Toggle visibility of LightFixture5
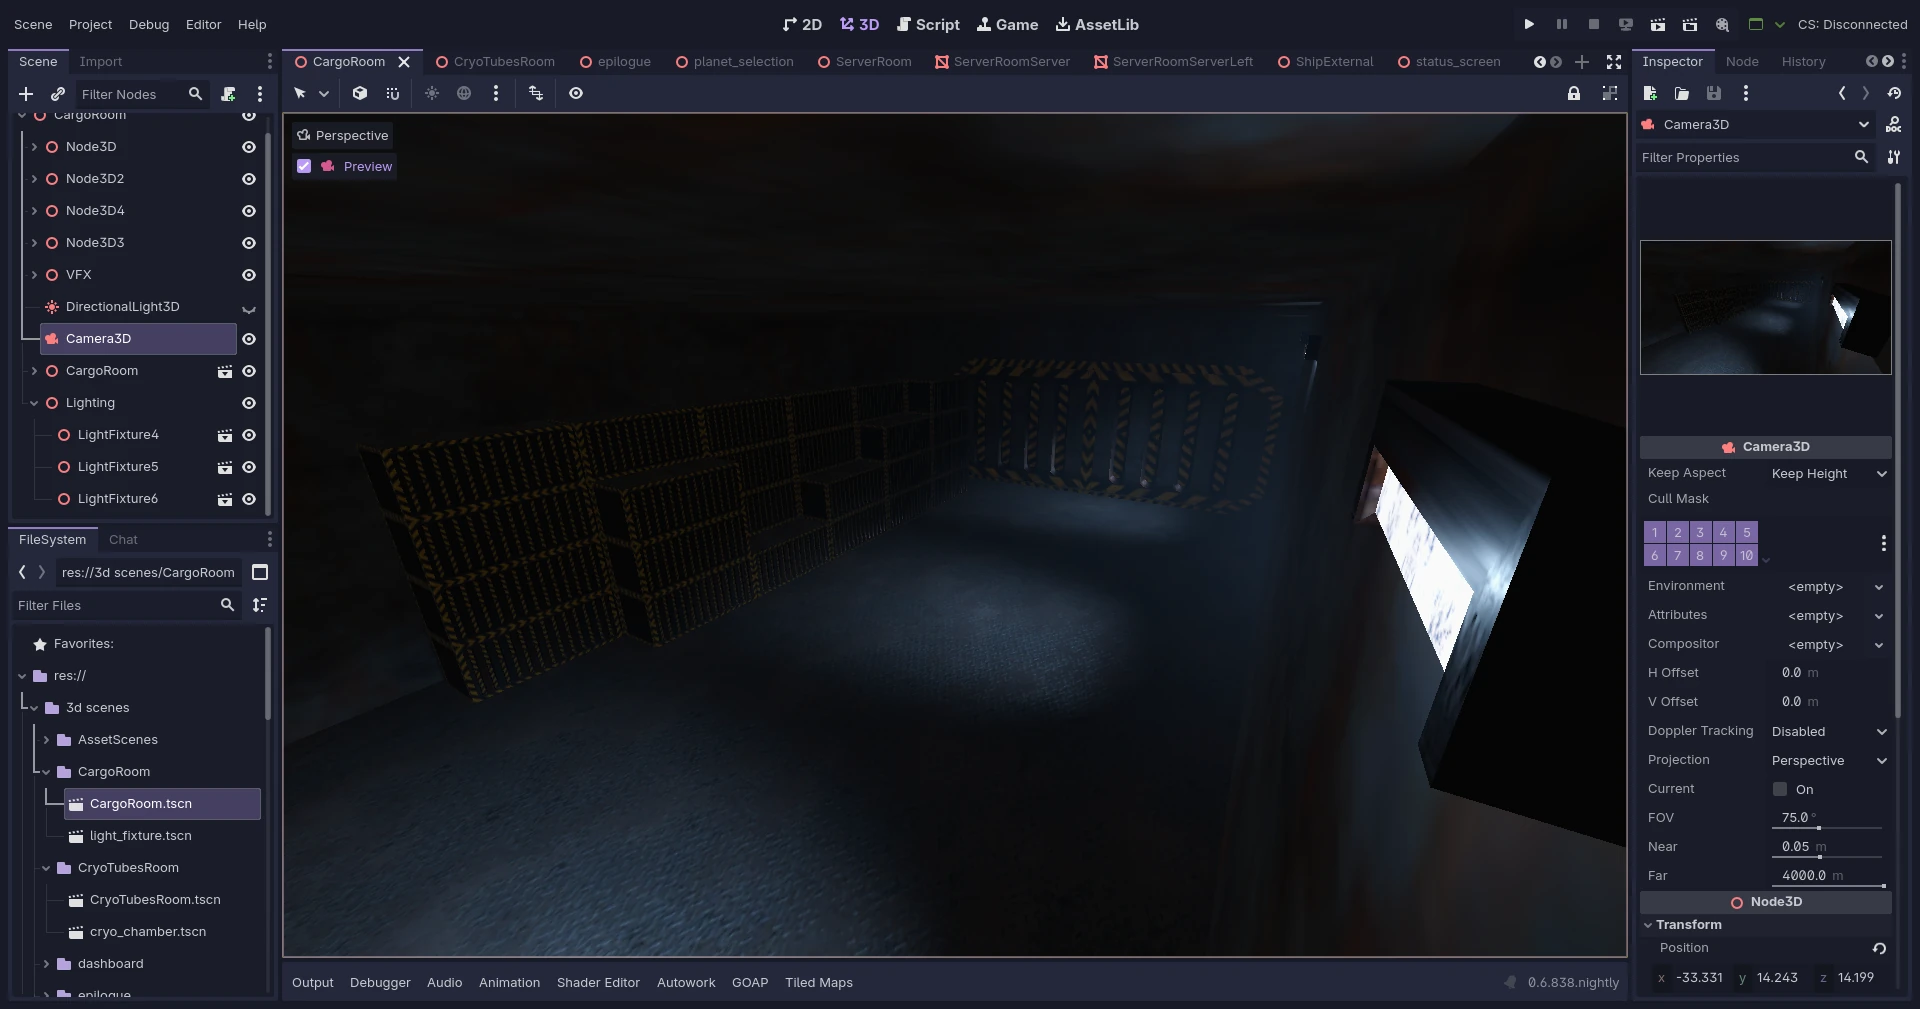1920x1009 pixels. click(249, 467)
